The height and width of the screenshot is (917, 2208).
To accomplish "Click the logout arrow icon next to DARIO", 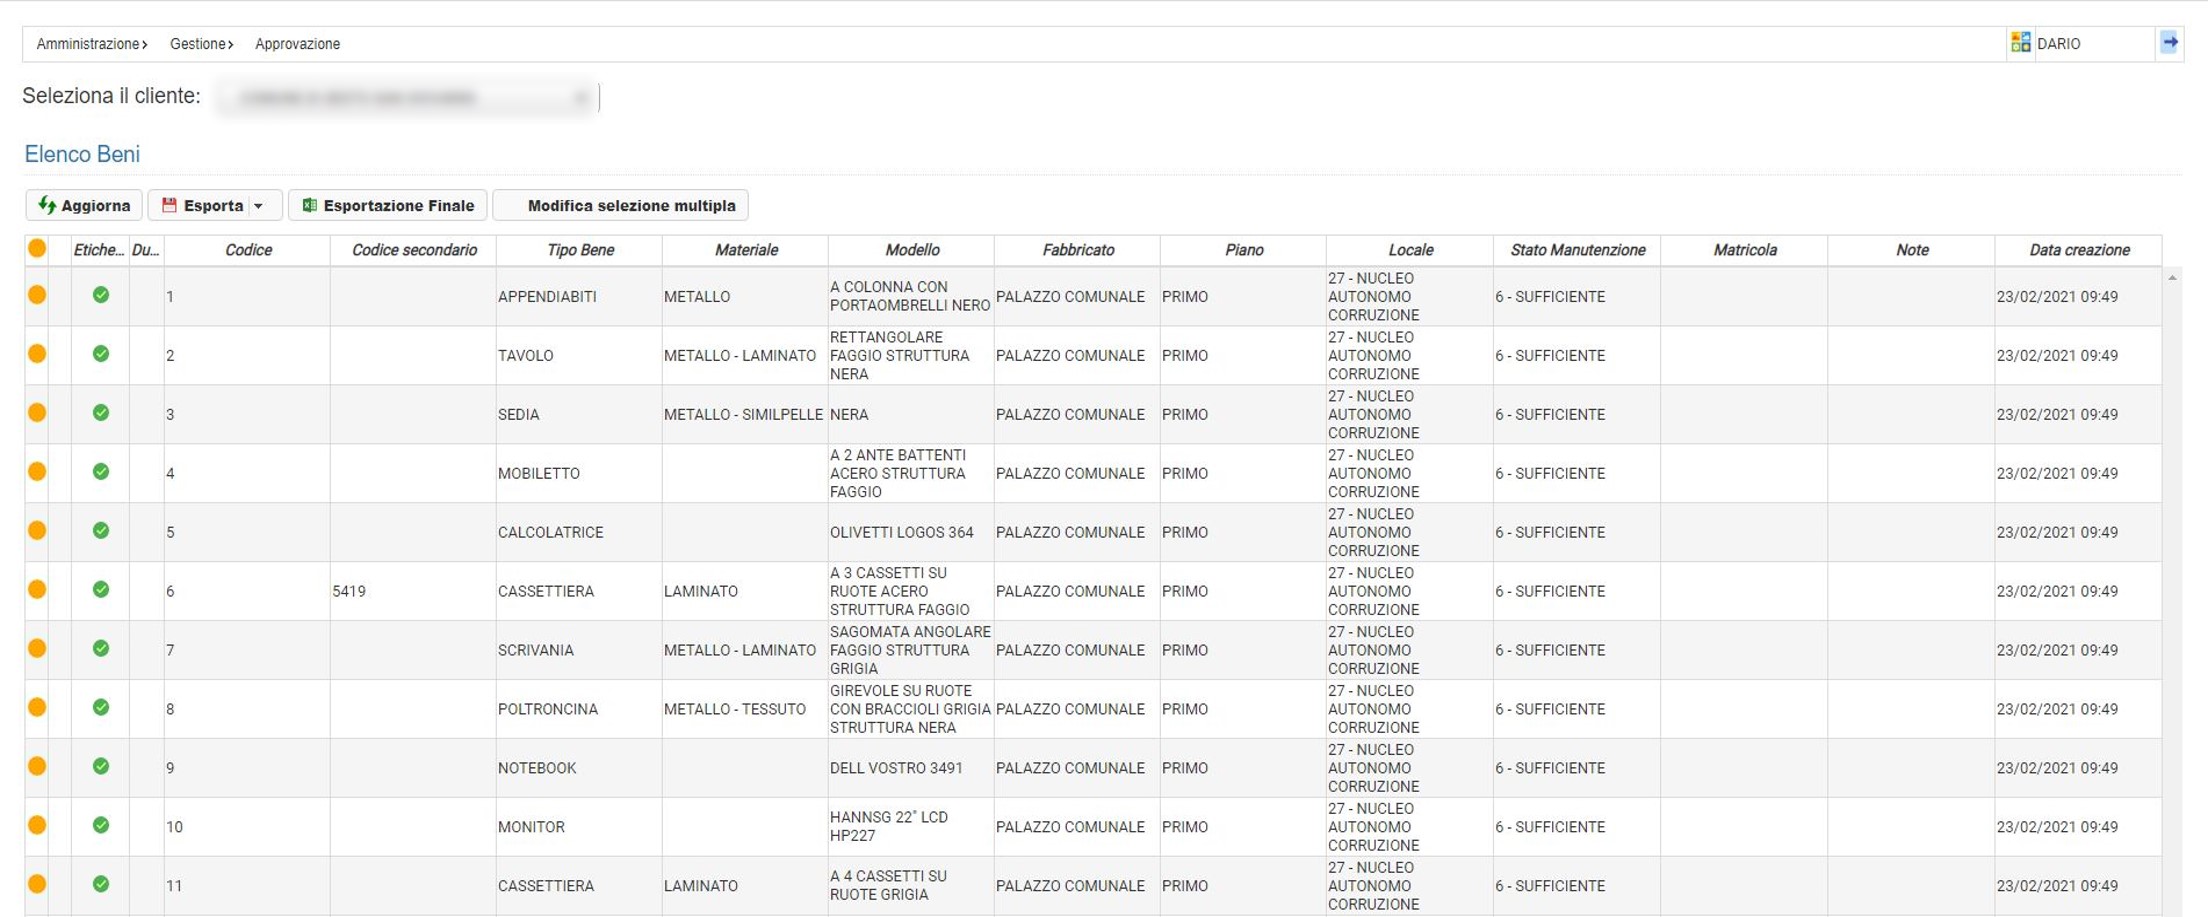I will pyautogui.click(x=2169, y=43).
